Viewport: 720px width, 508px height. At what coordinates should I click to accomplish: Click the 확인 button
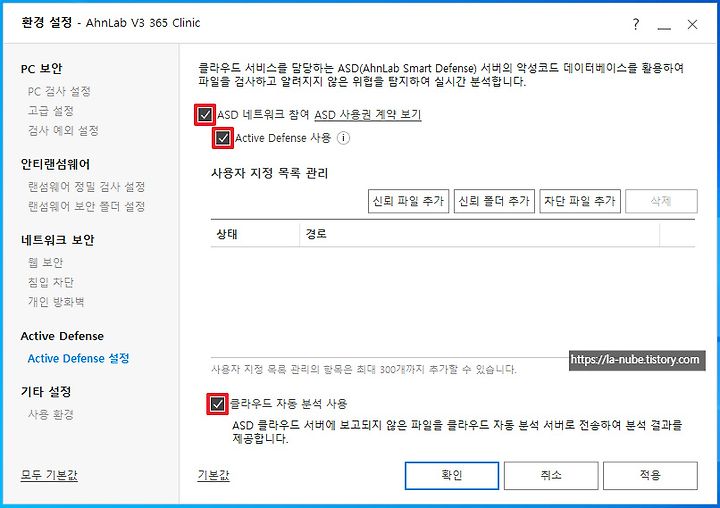click(452, 475)
